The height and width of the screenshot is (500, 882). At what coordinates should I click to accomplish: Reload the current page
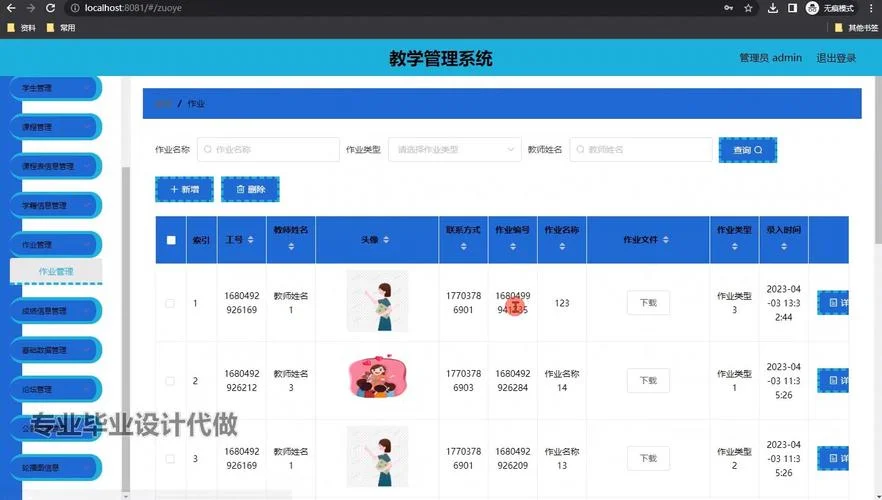tap(50, 8)
